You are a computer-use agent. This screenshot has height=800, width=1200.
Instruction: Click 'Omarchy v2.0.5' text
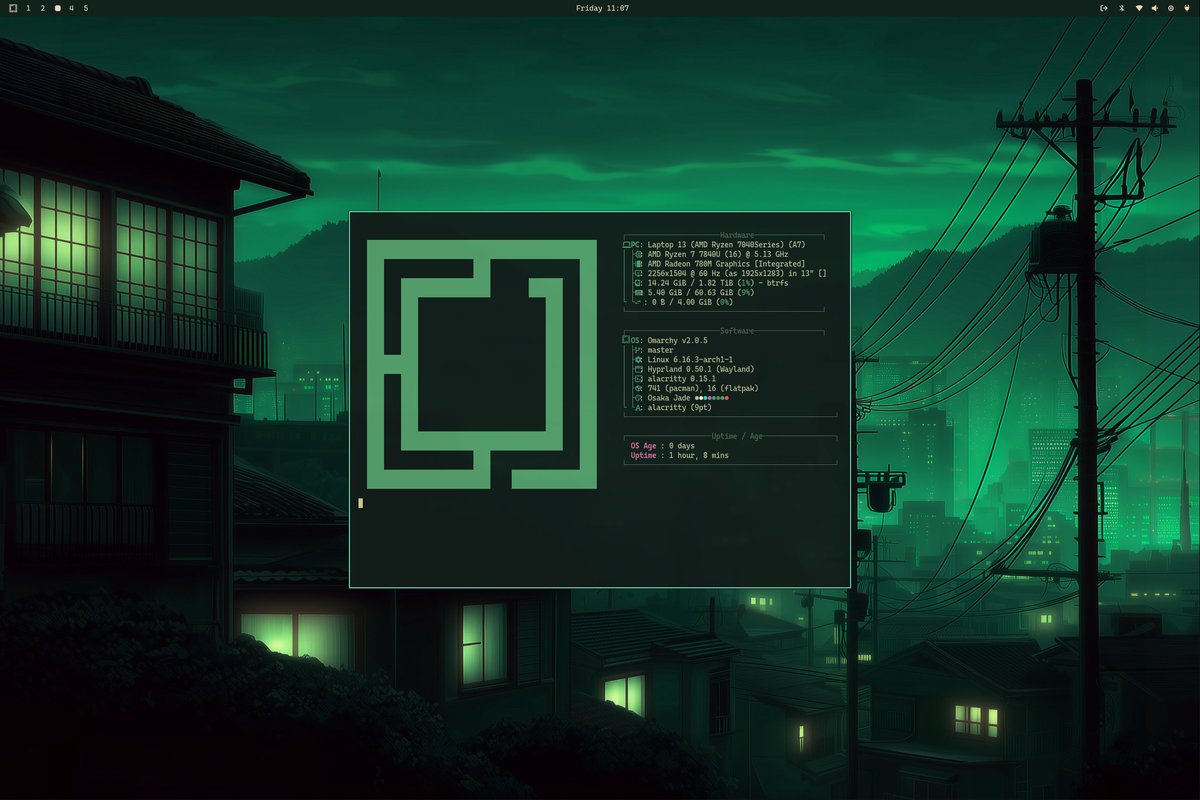[678, 340]
